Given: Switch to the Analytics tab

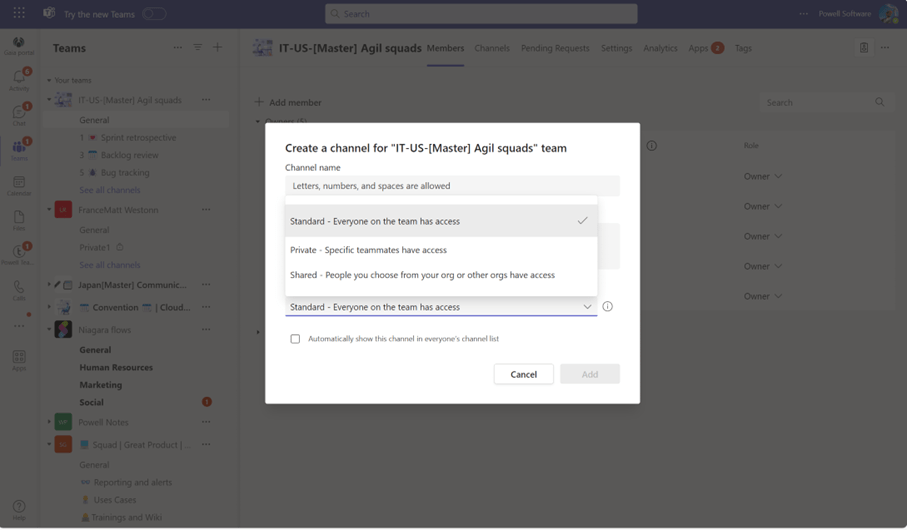Looking at the screenshot, I should [660, 48].
